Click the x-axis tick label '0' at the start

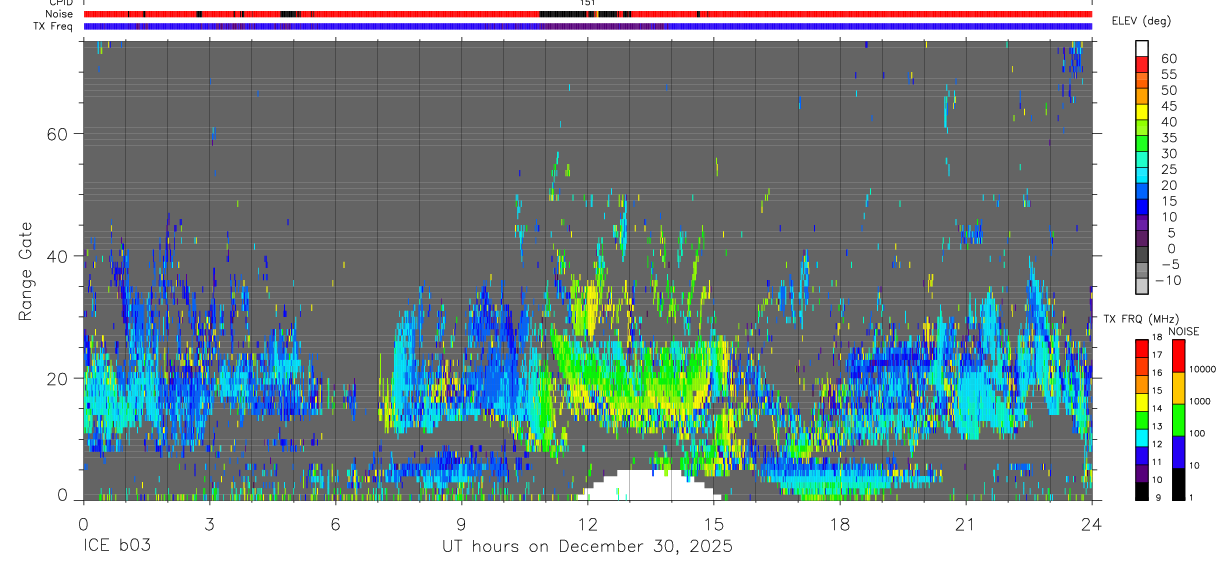[83, 526]
